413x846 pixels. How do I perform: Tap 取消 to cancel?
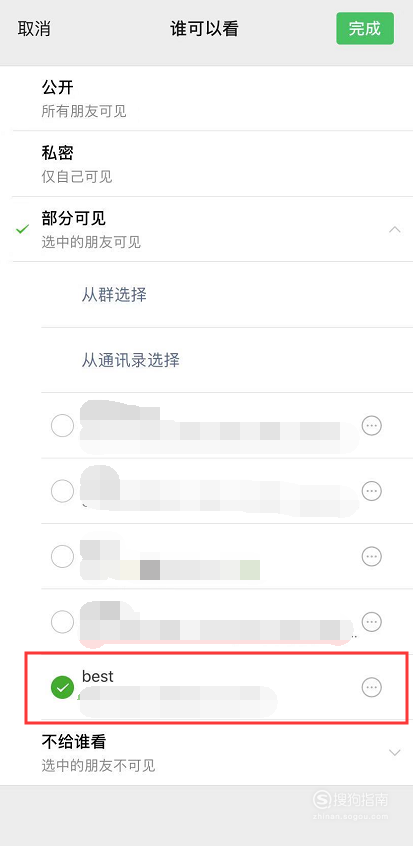[x=34, y=29]
